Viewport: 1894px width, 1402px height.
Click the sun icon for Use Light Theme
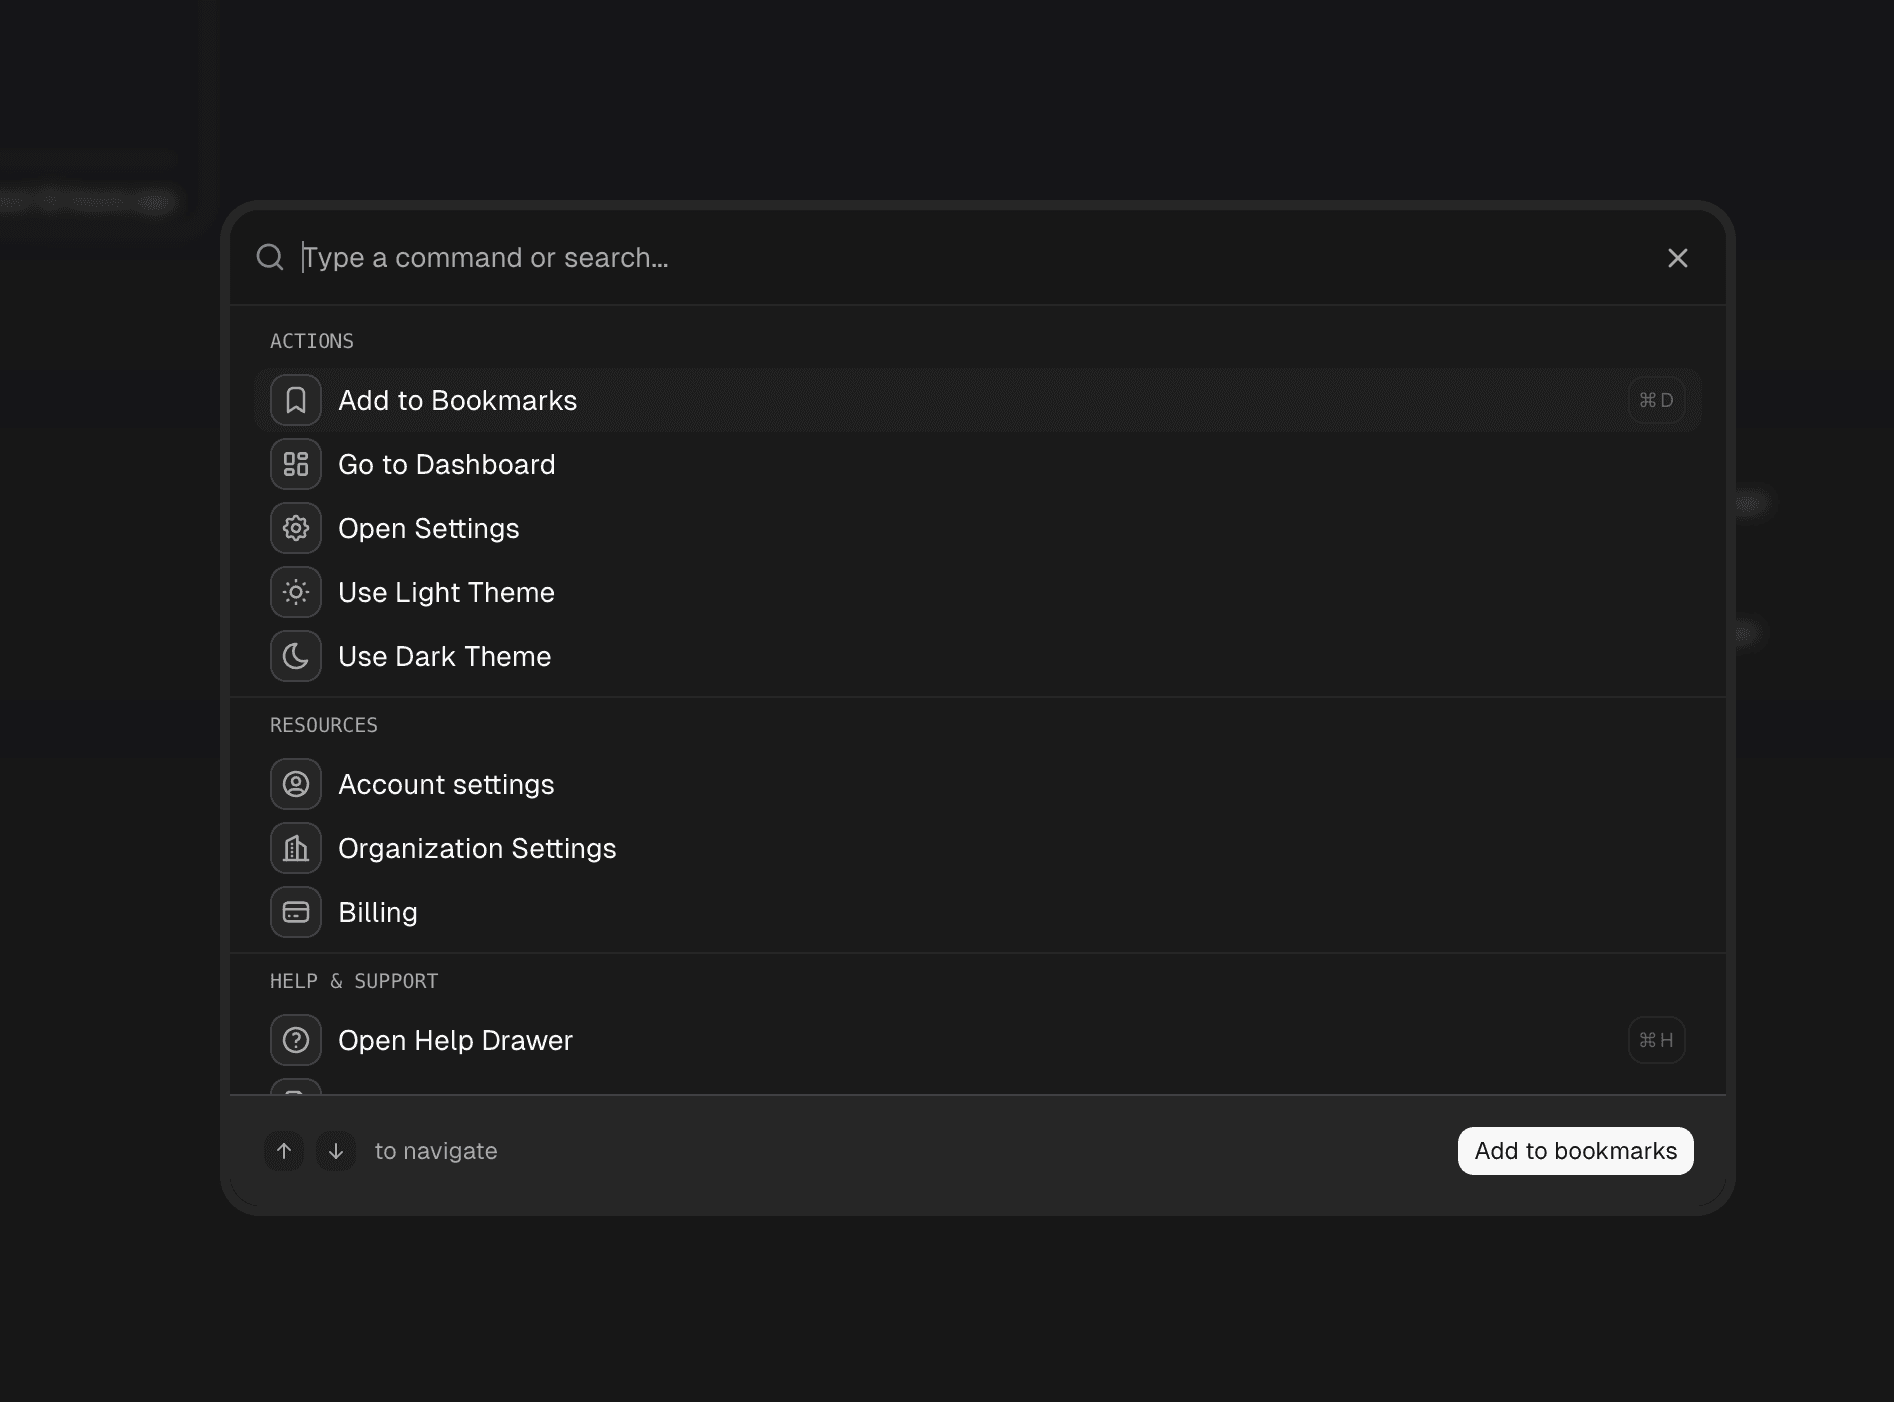[295, 592]
